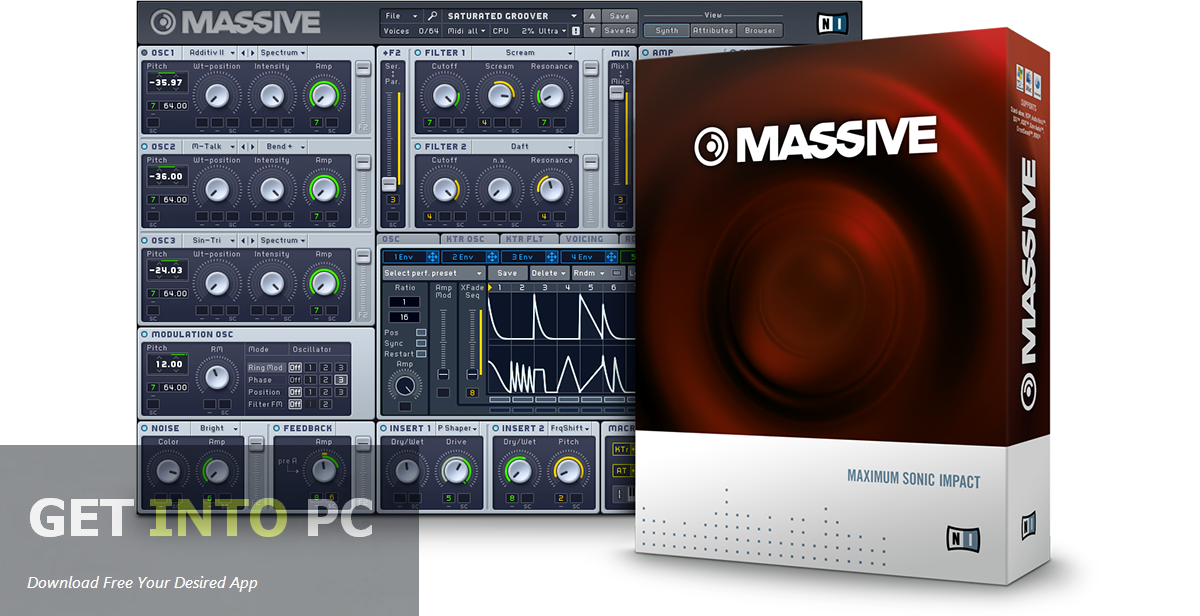Toggle the OSC3 power button
The height and width of the screenshot is (616, 1200).
145,240
